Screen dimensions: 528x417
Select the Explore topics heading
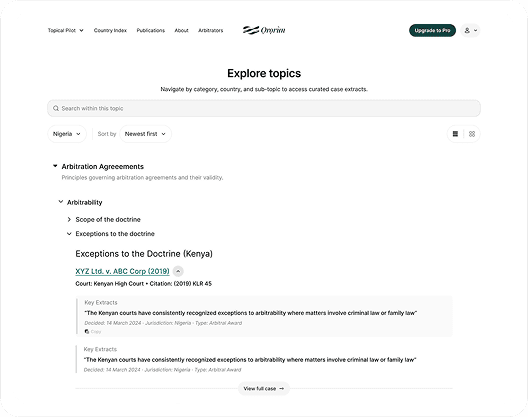tap(264, 73)
